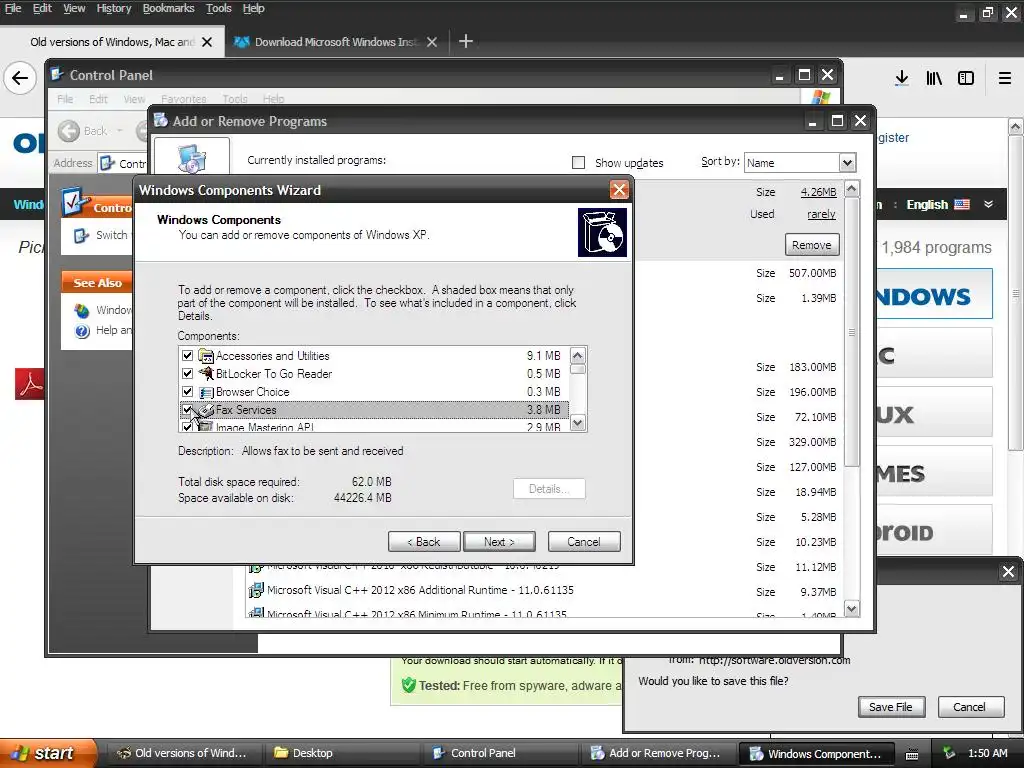Open the browser File menu
This screenshot has height=768, width=1024.
coord(13,8)
